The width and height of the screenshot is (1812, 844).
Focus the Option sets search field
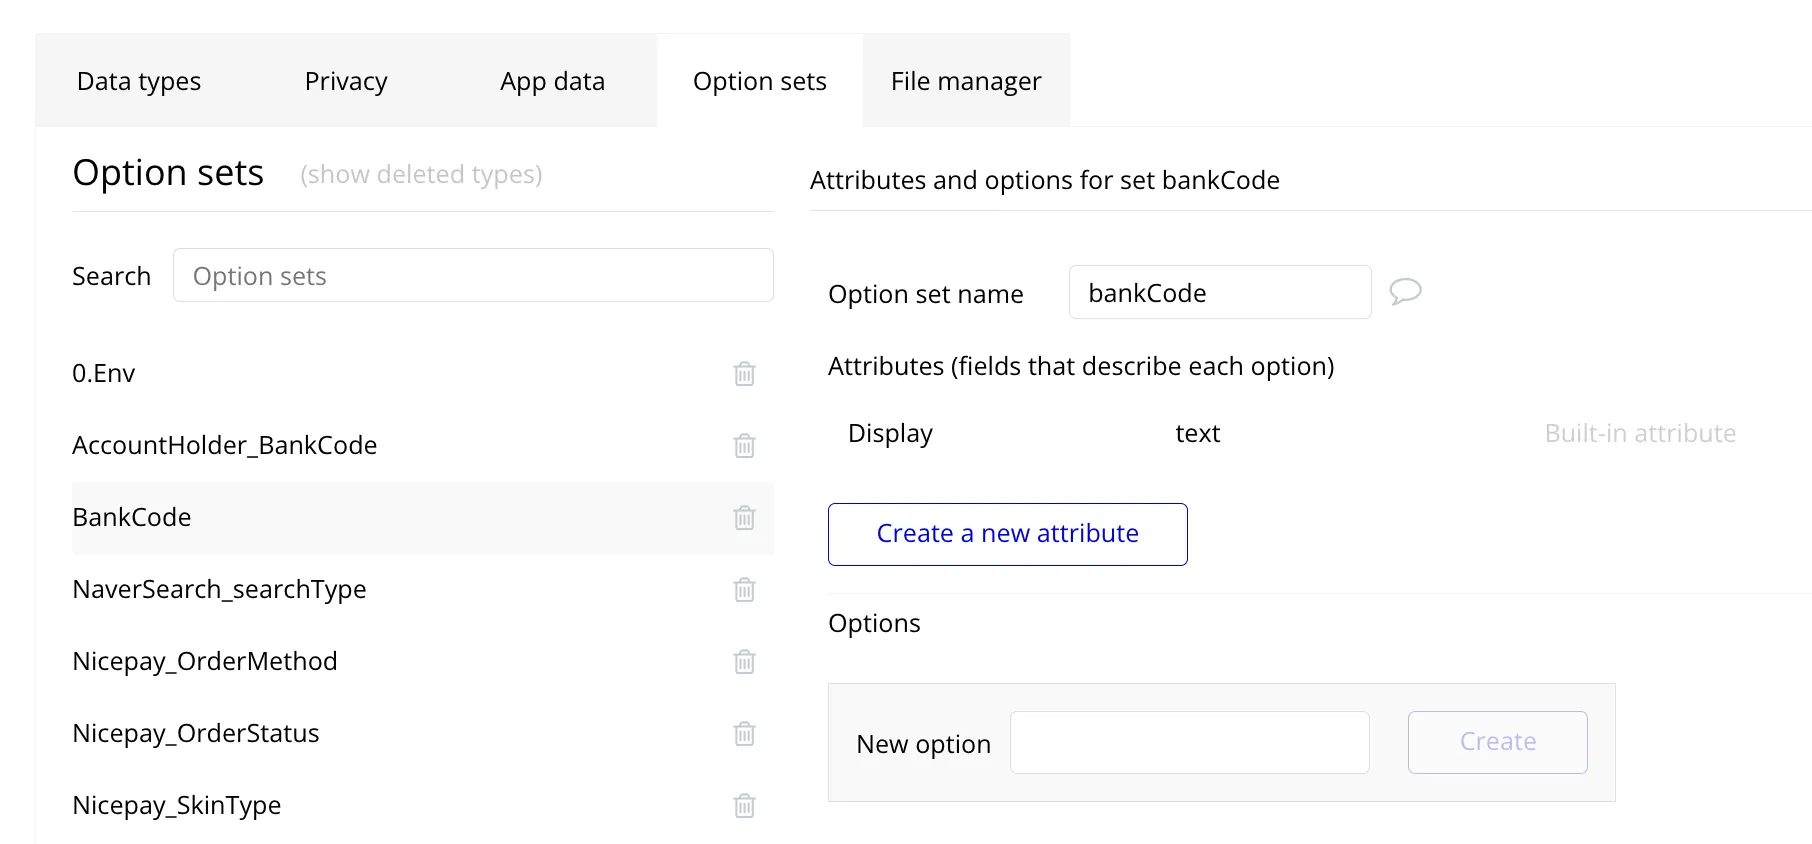point(473,276)
